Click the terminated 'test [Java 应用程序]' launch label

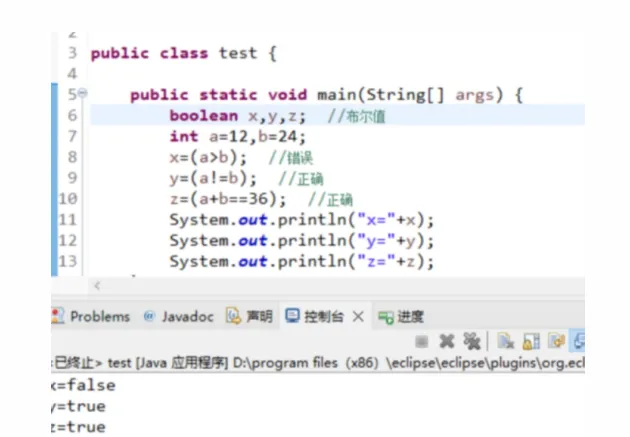coord(168,363)
